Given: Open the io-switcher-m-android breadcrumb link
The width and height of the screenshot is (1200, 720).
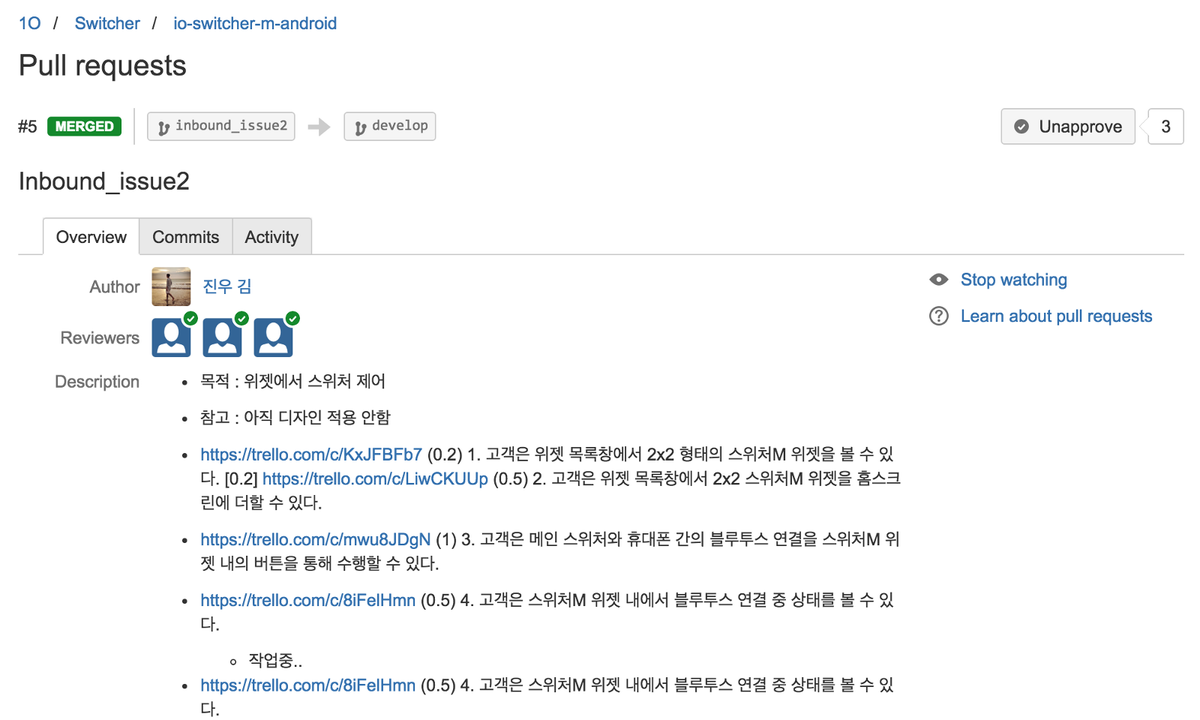Looking at the screenshot, I should coord(248,23).
